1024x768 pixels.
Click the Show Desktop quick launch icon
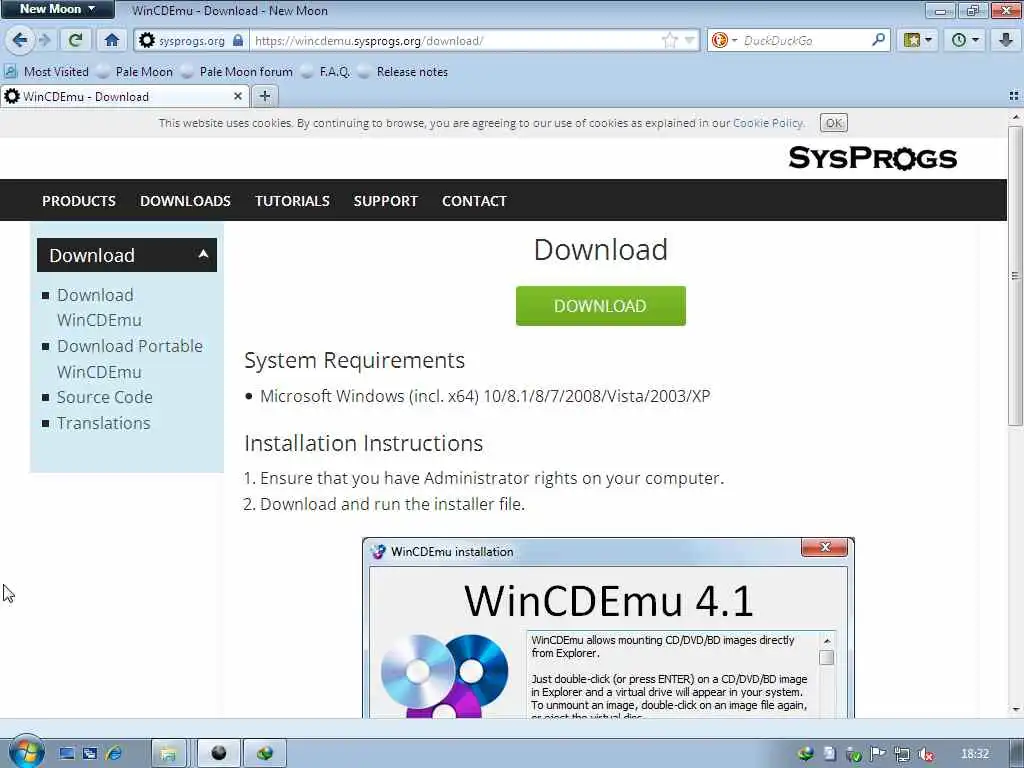[x=67, y=754]
